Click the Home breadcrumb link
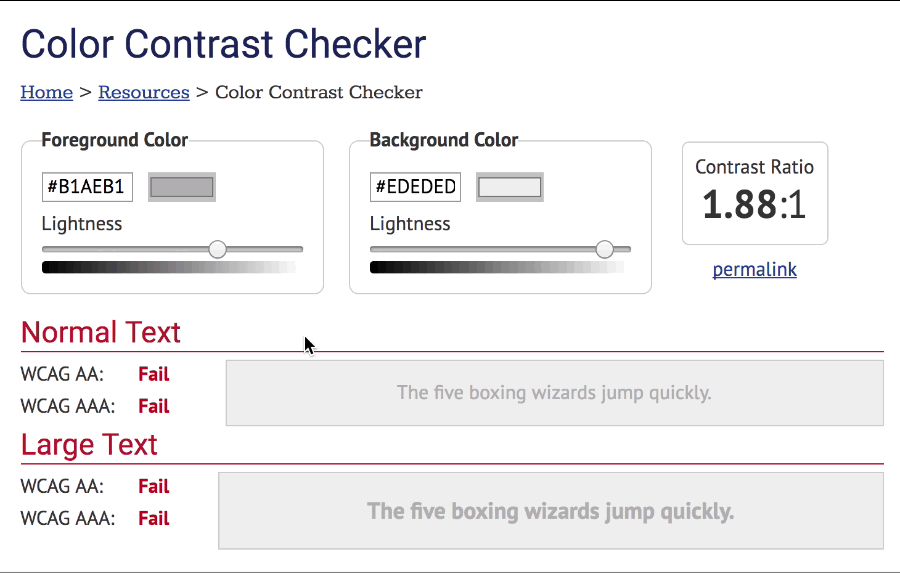 coord(46,93)
